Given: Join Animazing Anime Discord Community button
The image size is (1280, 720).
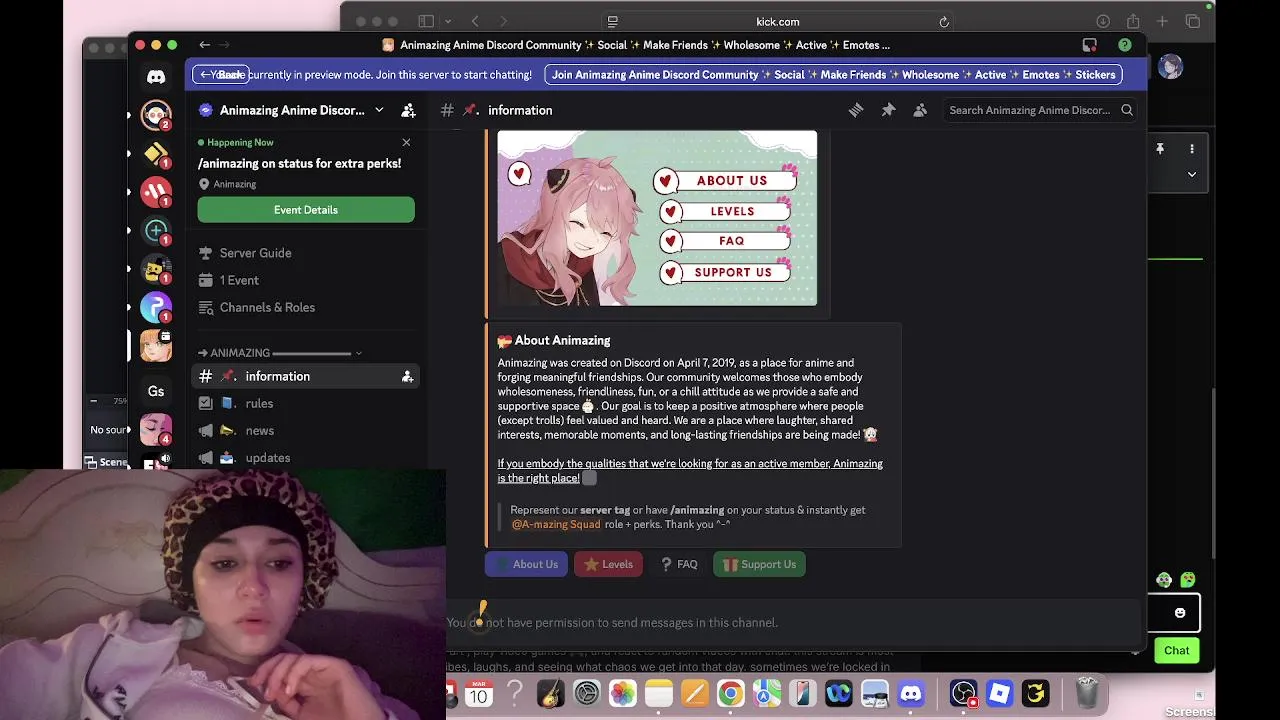Looking at the screenshot, I should pos(833,74).
